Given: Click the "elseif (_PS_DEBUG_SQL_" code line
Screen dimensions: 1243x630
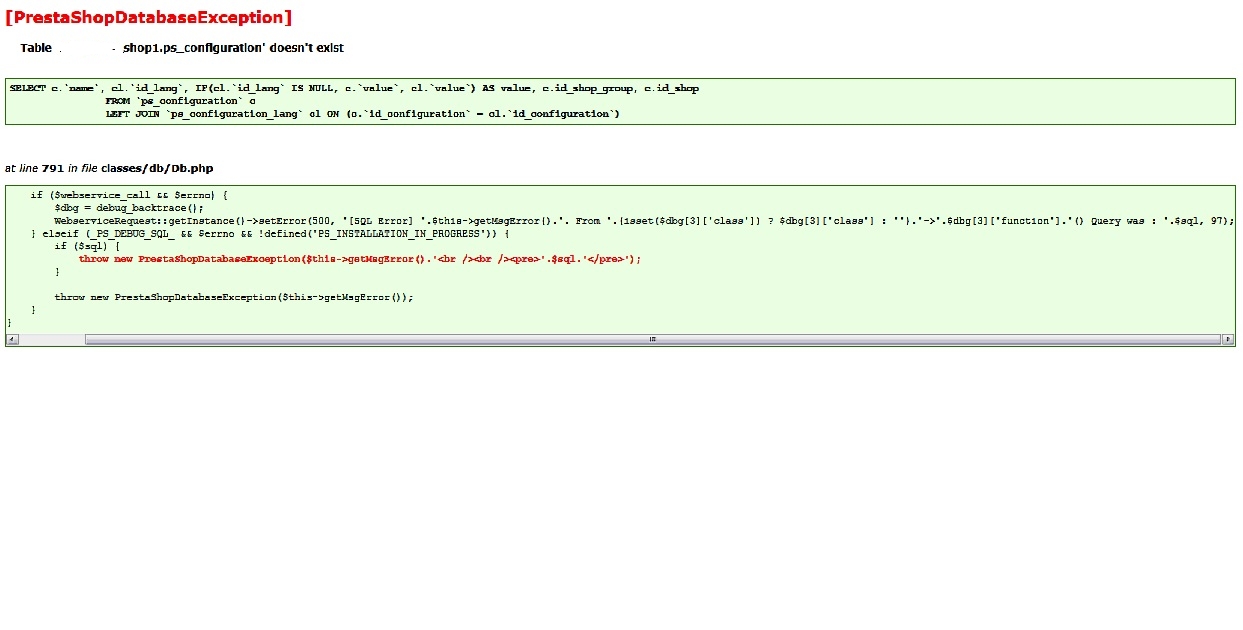Looking at the screenshot, I should pyautogui.click(x=270, y=234).
